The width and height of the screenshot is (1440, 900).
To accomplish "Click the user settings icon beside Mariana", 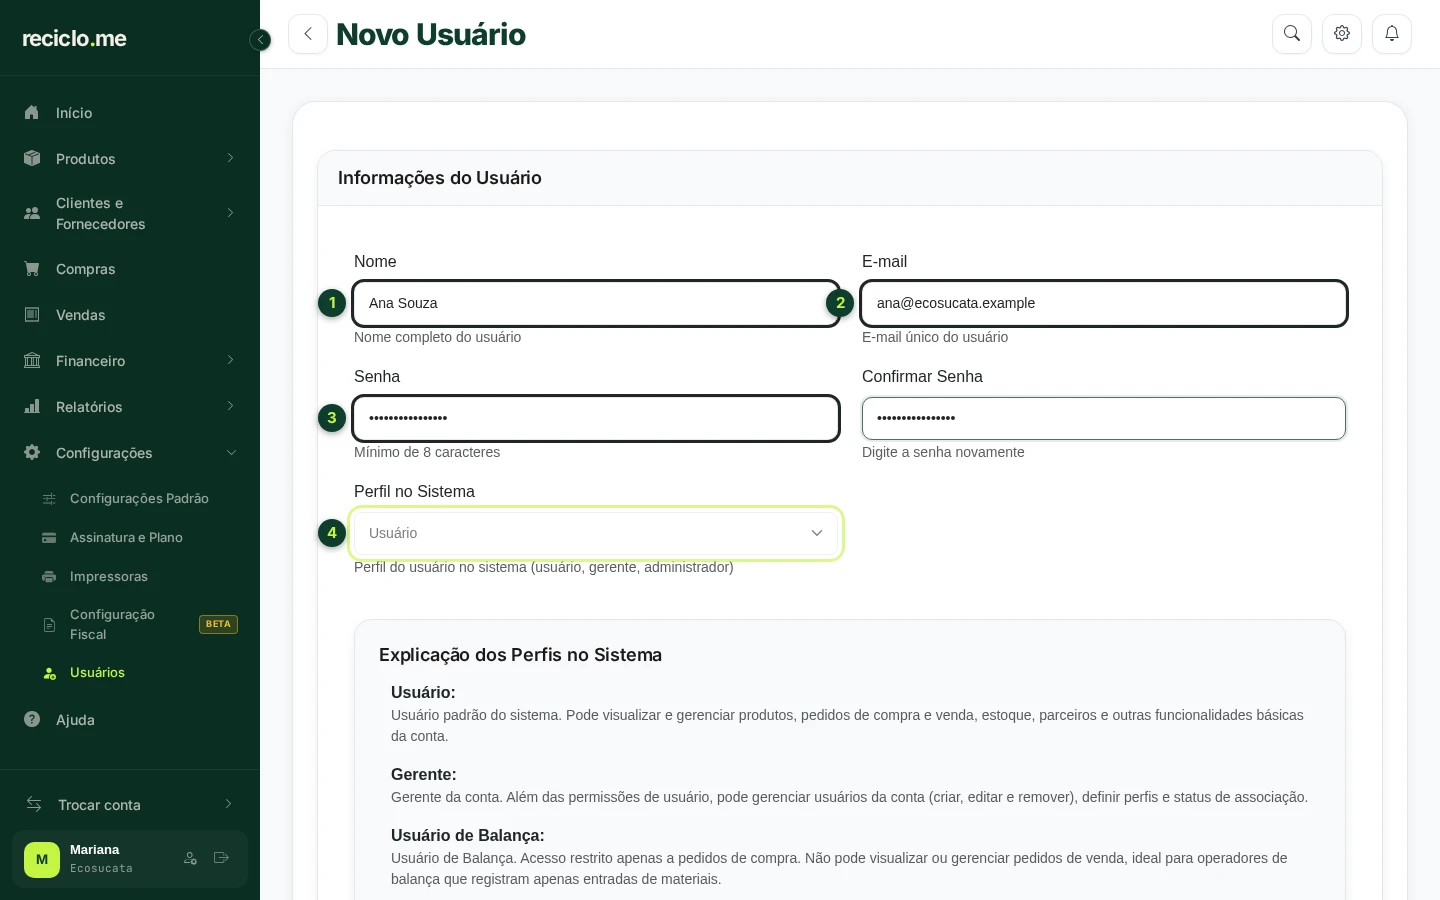I will 190,858.
